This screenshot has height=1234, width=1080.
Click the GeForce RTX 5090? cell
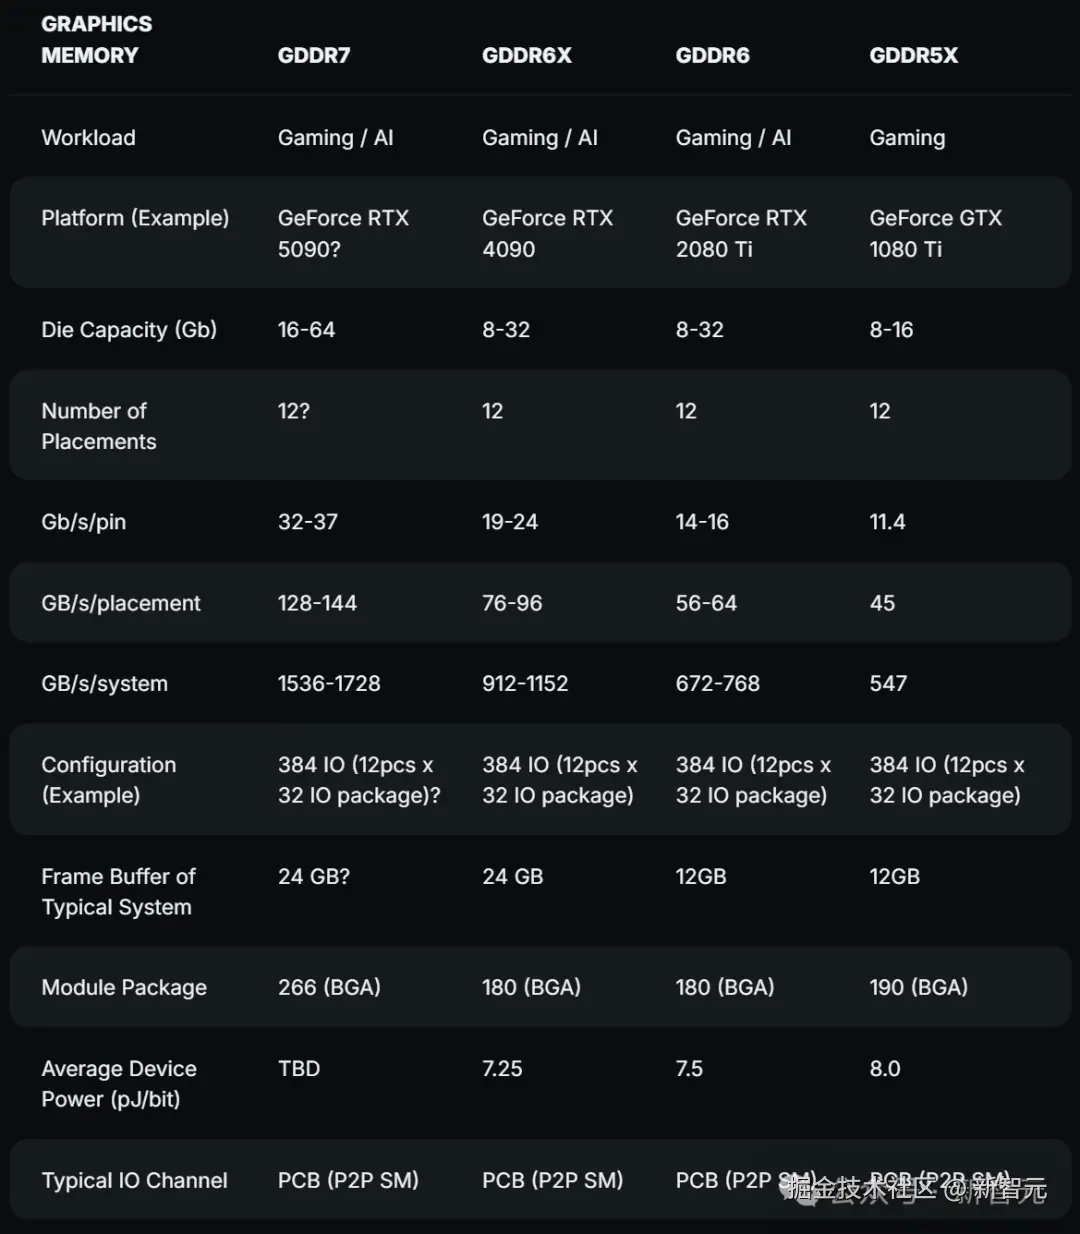point(343,233)
